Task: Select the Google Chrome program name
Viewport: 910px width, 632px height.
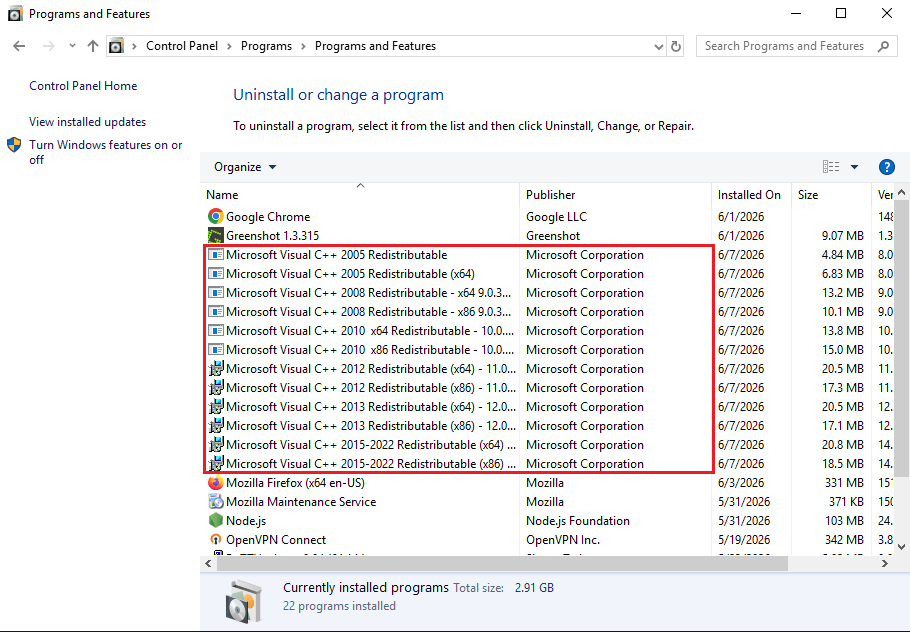Action: 268,216
